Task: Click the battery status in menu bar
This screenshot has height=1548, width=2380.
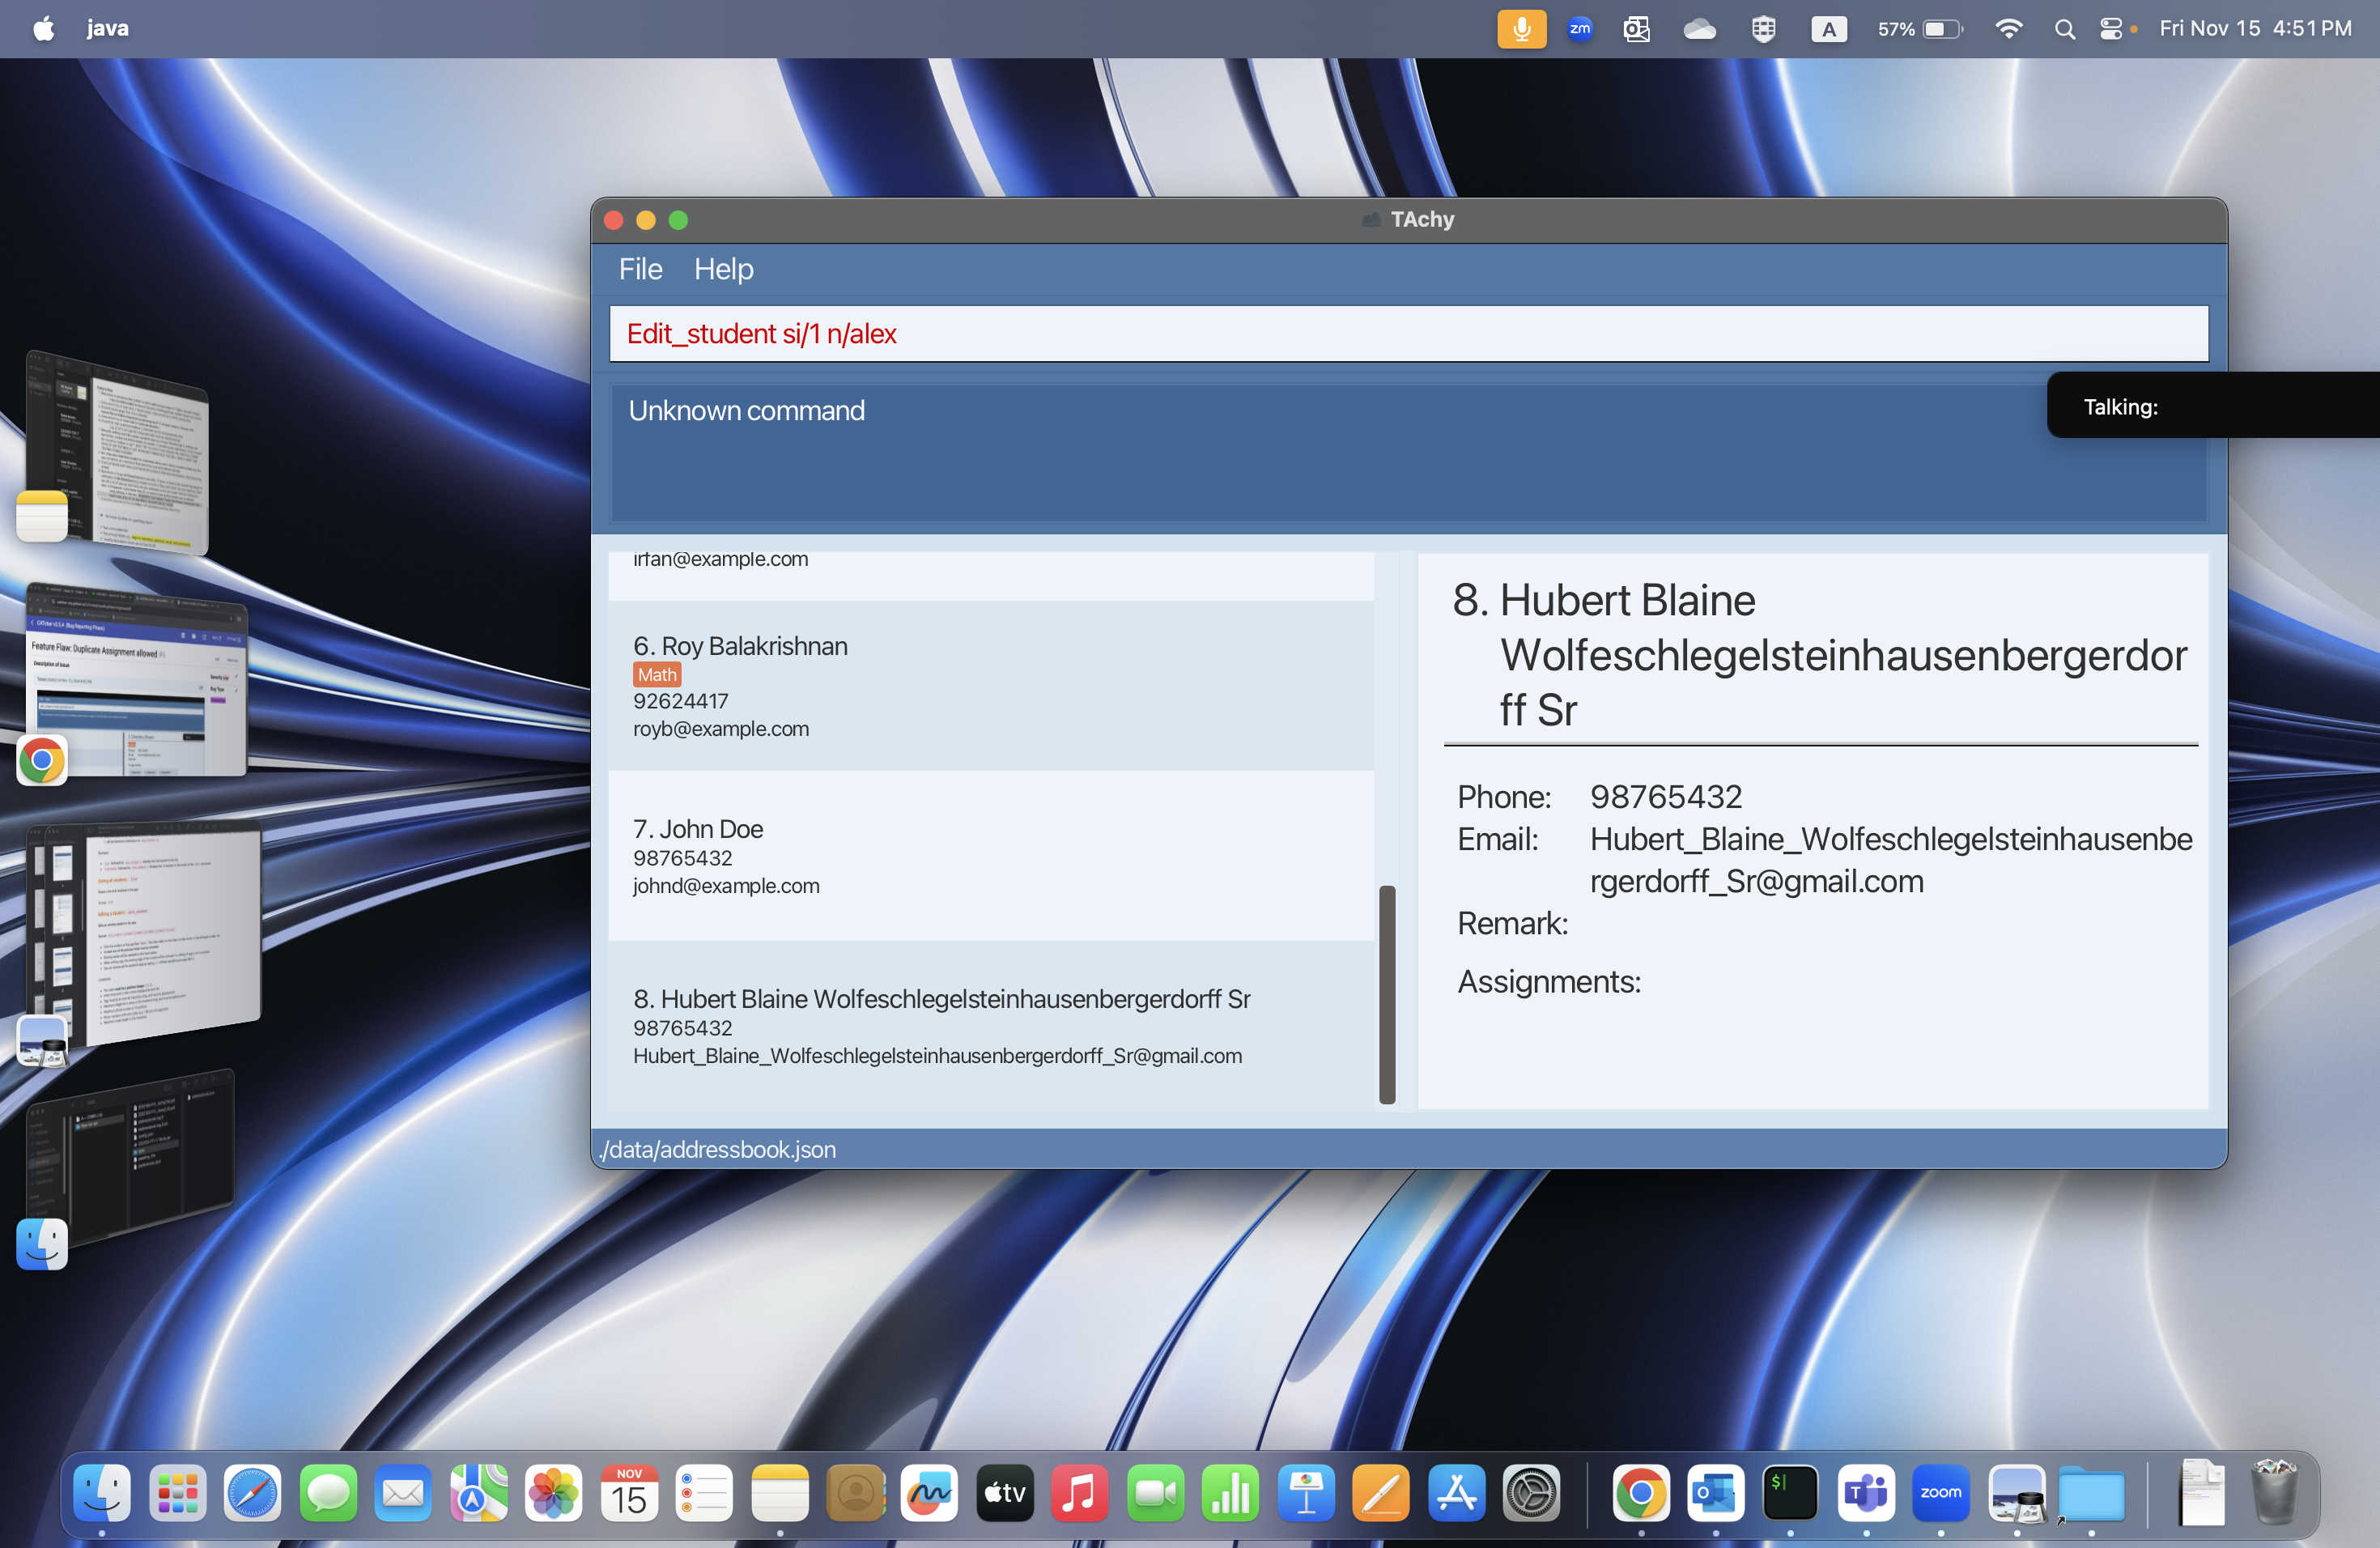Action: (x=1919, y=29)
